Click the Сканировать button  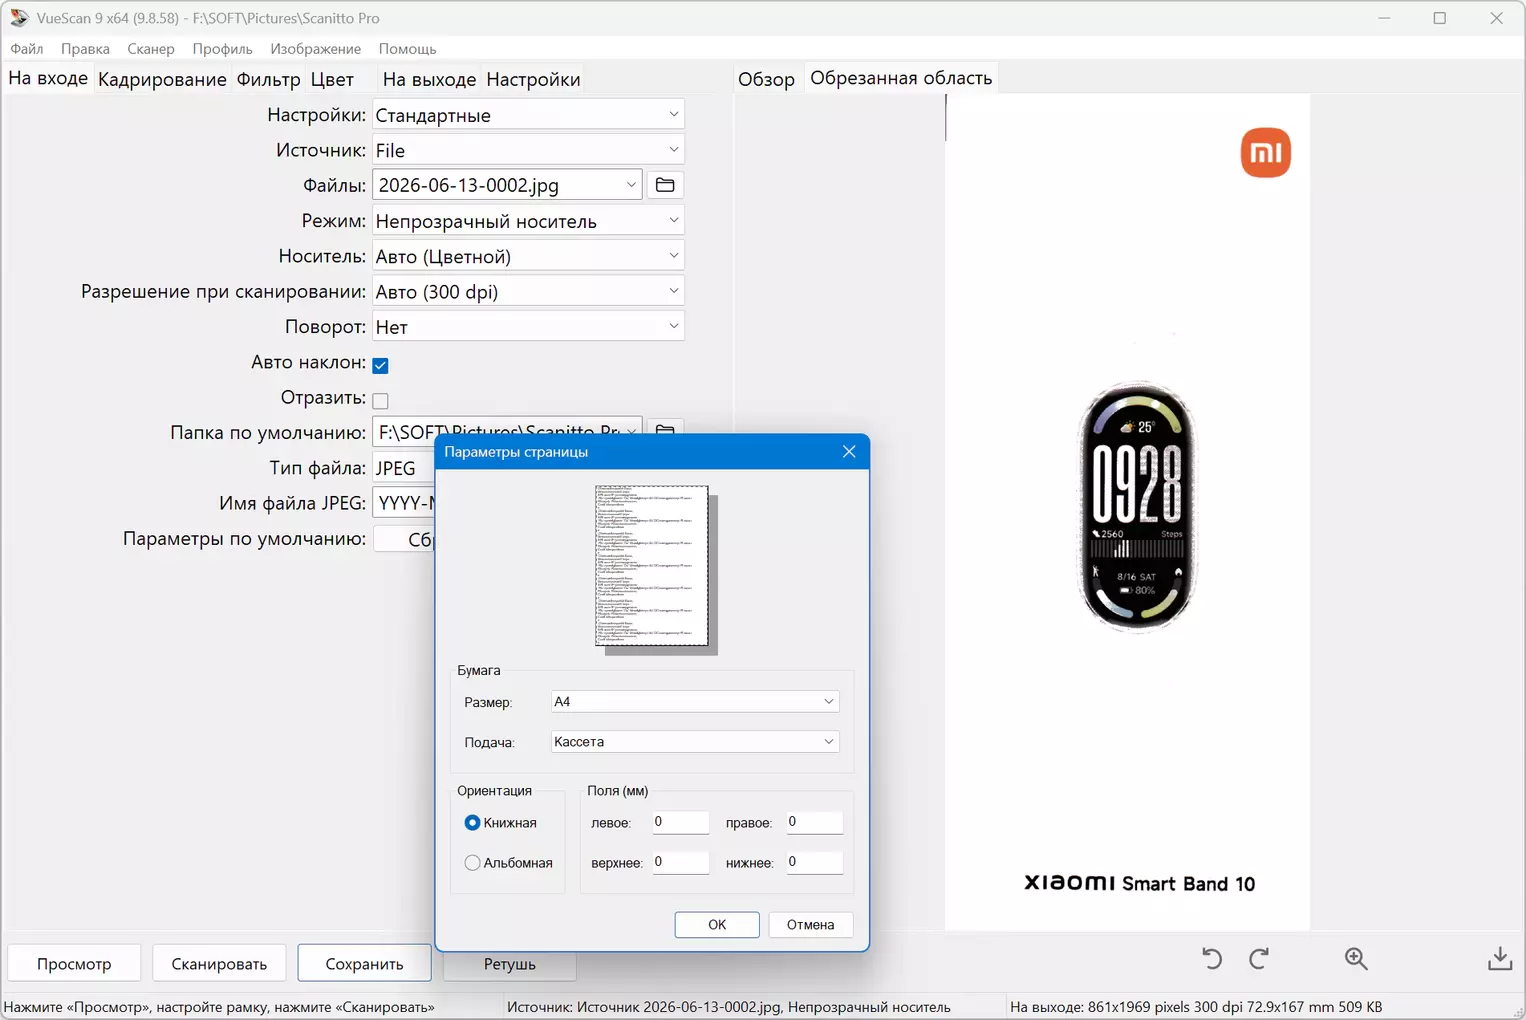pos(219,964)
